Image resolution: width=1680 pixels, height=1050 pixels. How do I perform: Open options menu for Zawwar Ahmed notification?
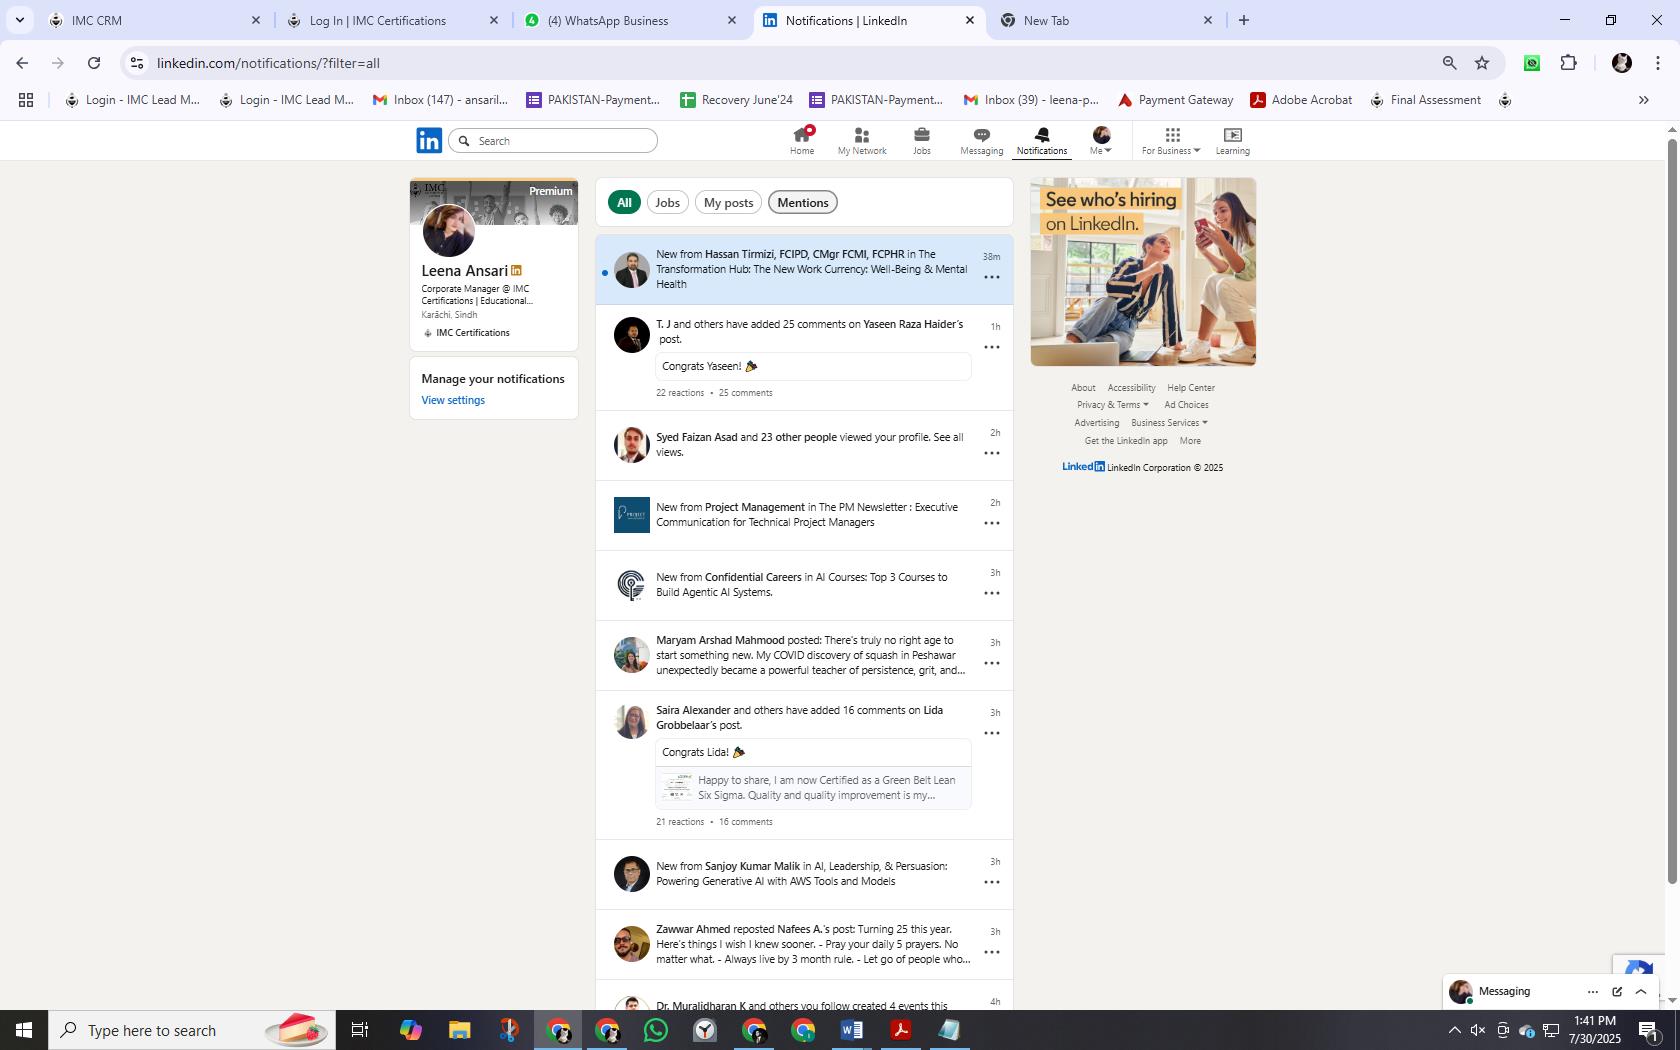[x=992, y=952]
